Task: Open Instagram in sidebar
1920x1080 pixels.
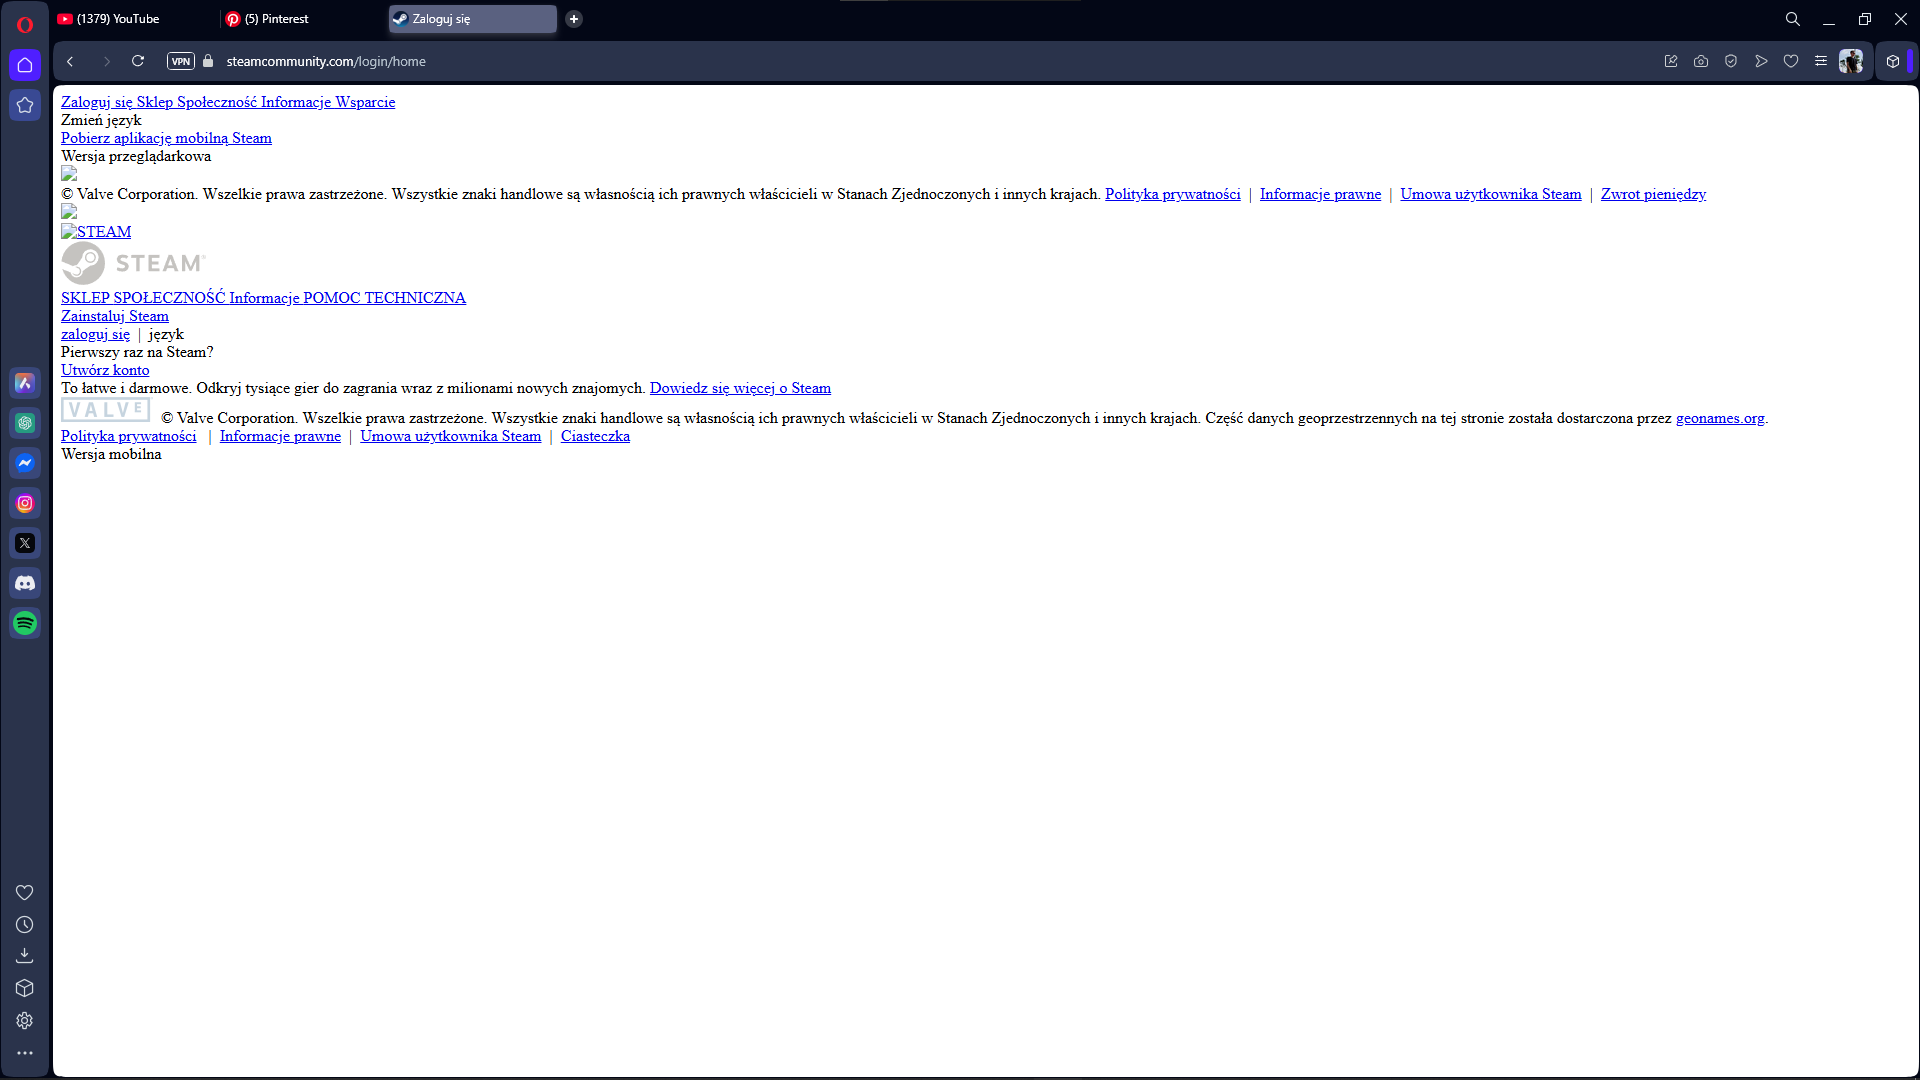Action: [x=25, y=503]
